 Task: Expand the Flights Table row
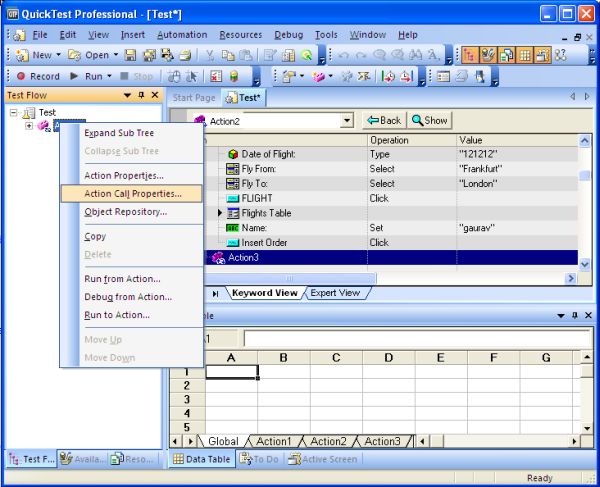pyautogui.click(x=220, y=213)
